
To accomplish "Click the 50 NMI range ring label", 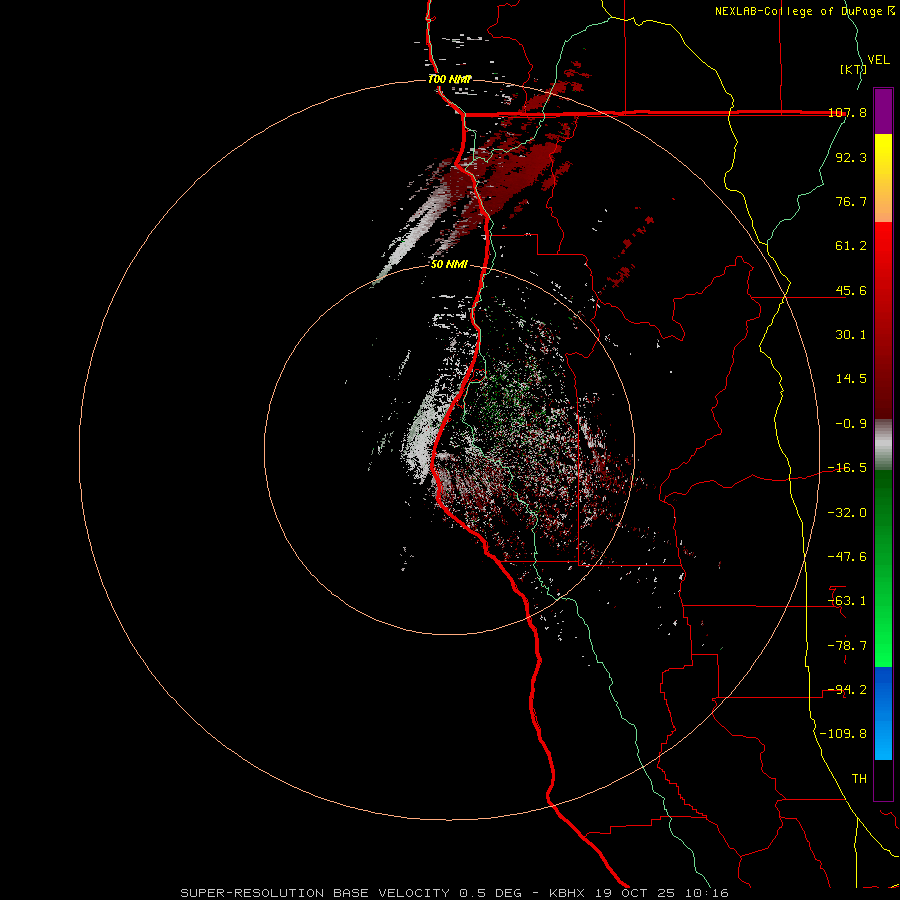I will click(449, 265).
